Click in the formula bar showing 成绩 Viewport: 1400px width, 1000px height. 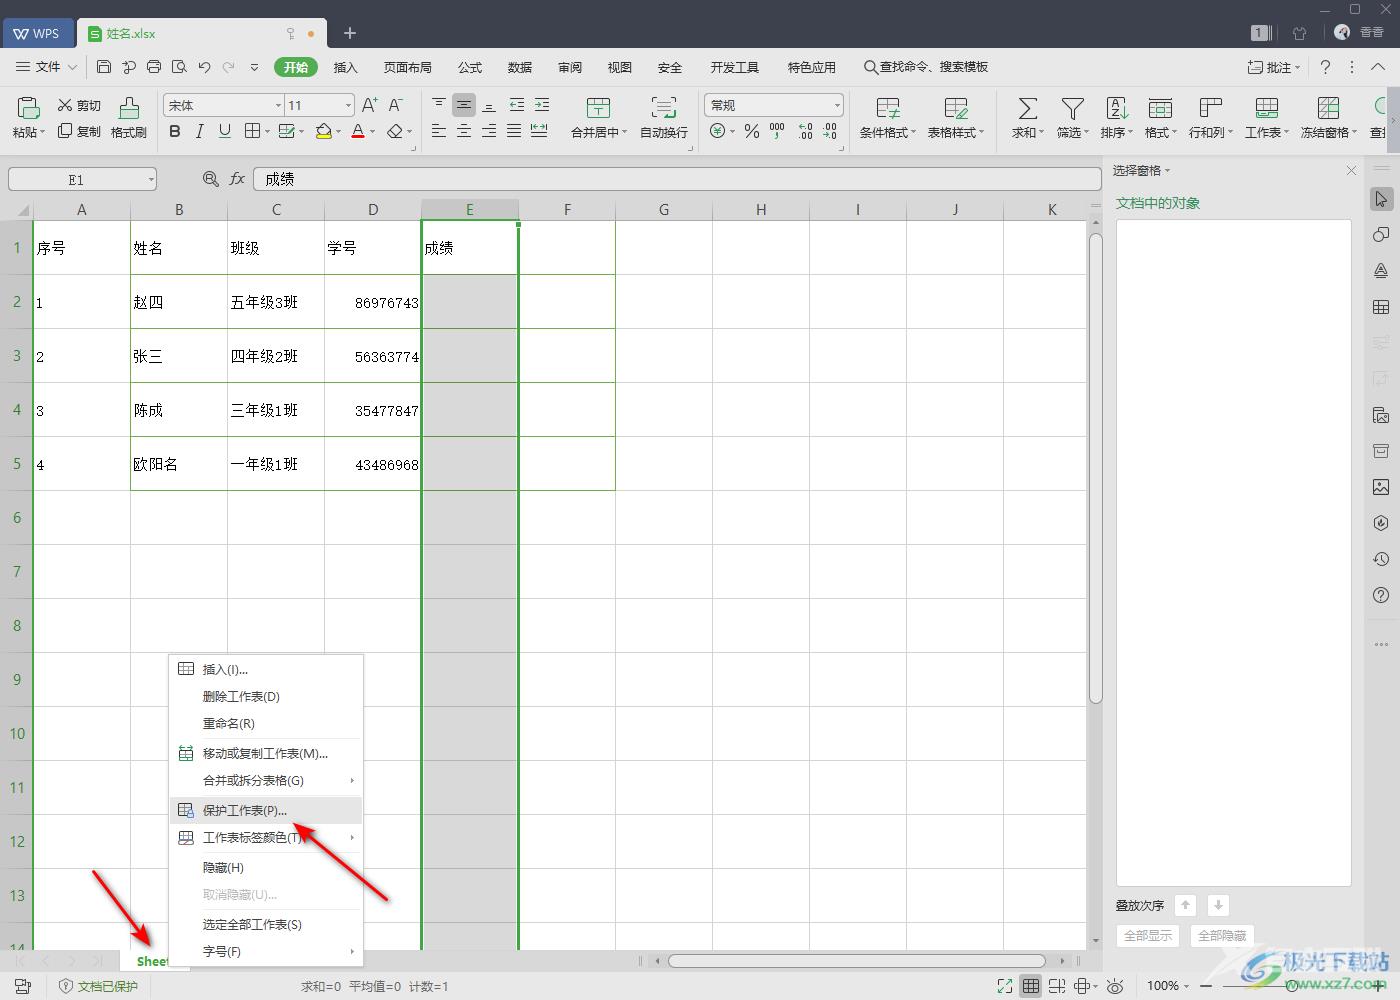click(x=677, y=179)
